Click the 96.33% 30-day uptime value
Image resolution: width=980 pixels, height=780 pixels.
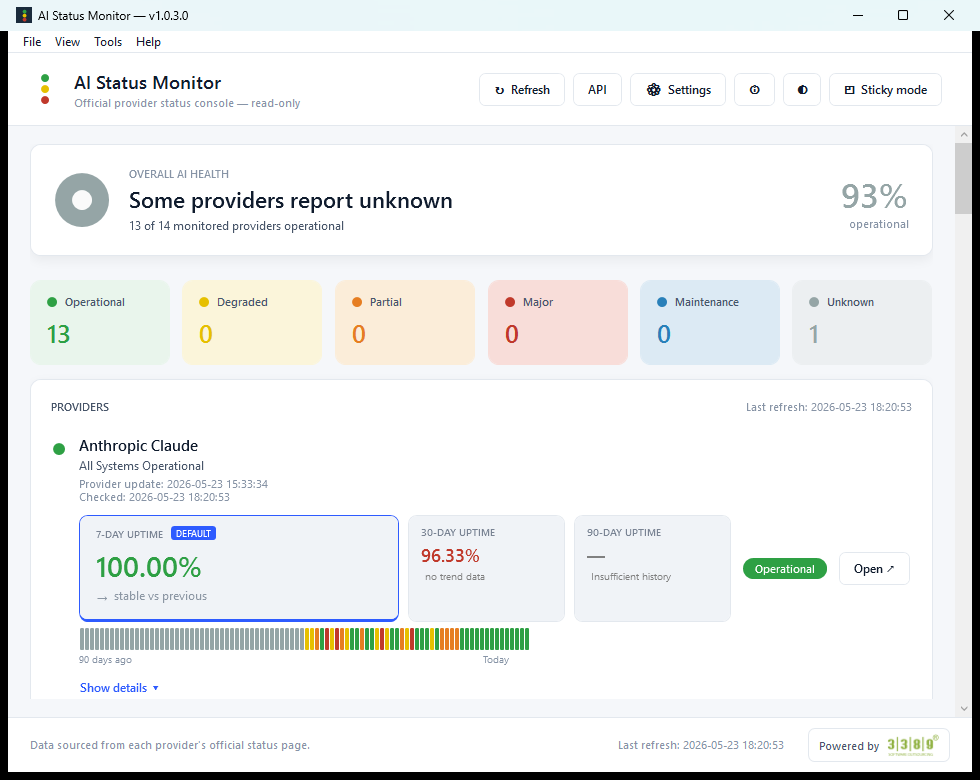pyautogui.click(x=450, y=556)
